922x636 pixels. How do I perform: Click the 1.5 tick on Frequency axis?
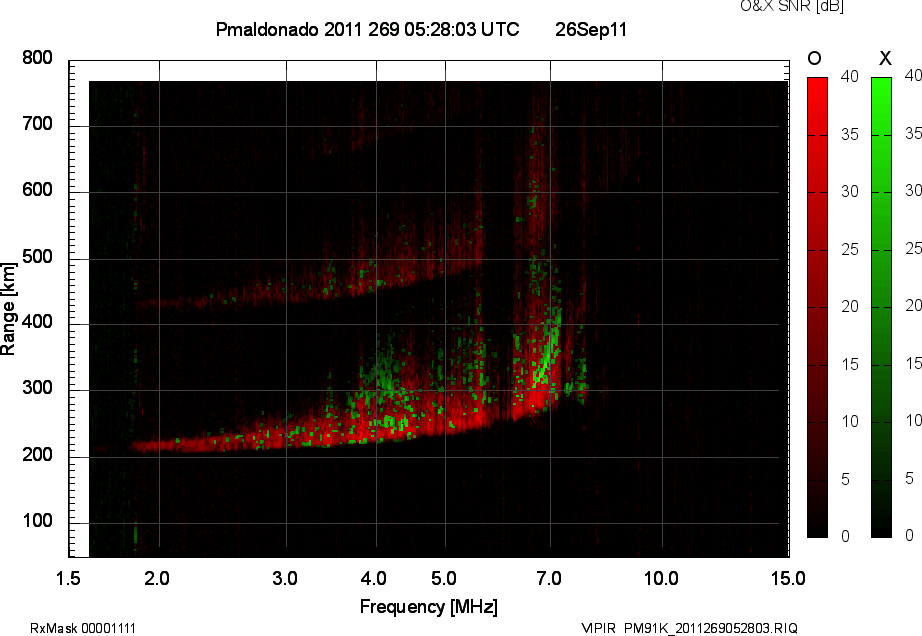tap(68, 579)
